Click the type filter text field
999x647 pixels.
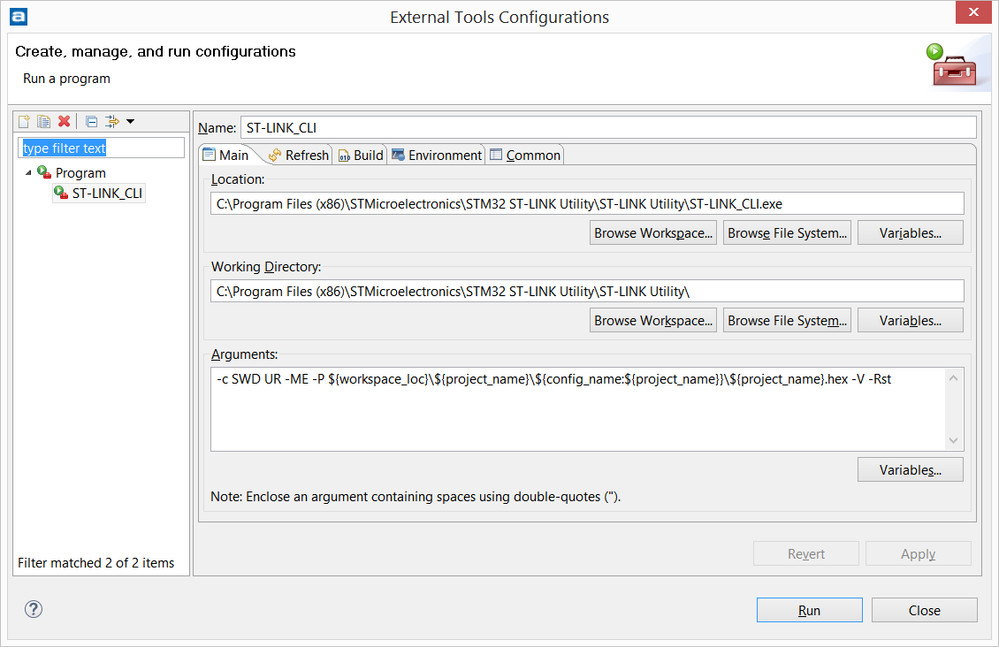tap(101, 148)
